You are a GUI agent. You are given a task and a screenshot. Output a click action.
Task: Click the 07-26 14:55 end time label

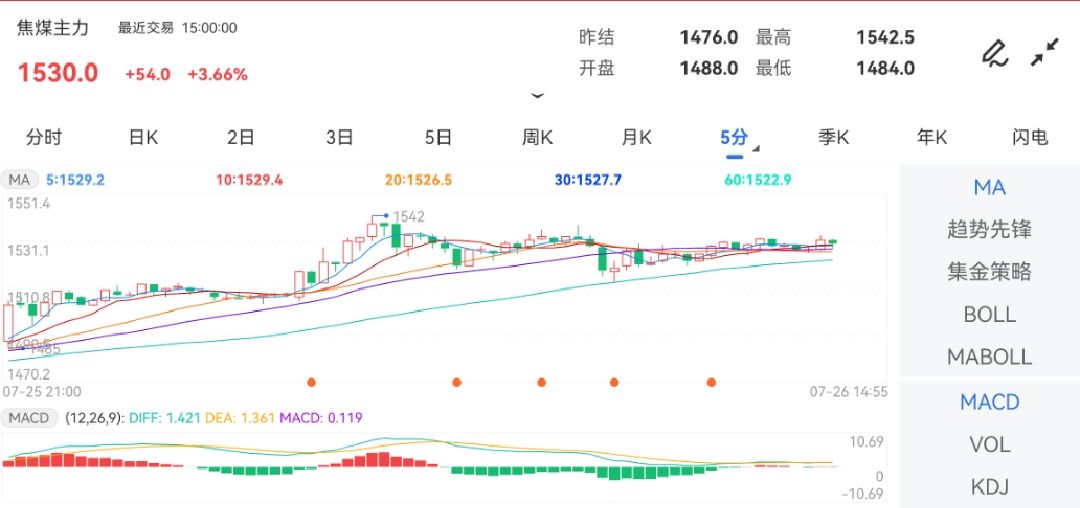pyautogui.click(x=848, y=392)
